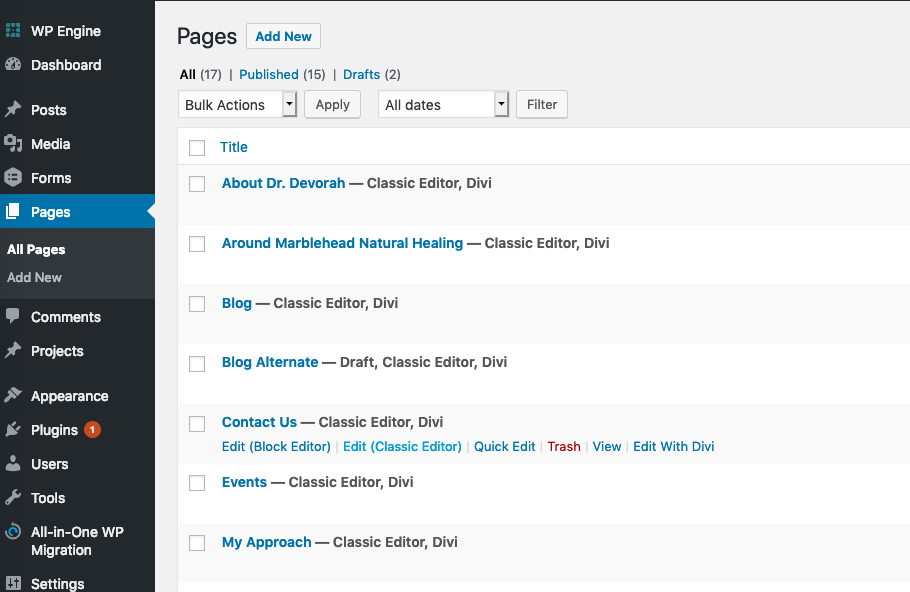The image size is (910, 592).
Task: Expand the All dates dropdown
Action: 443,104
